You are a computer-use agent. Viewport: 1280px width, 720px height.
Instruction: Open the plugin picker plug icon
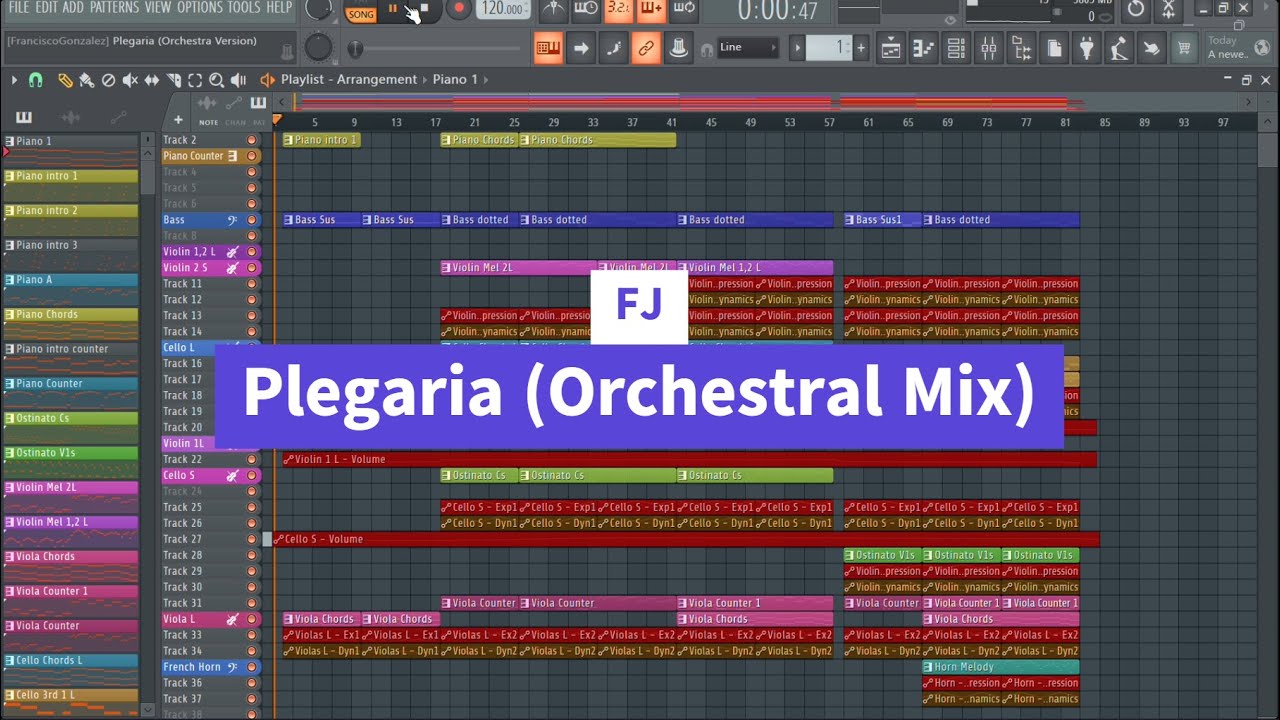tap(1087, 48)
